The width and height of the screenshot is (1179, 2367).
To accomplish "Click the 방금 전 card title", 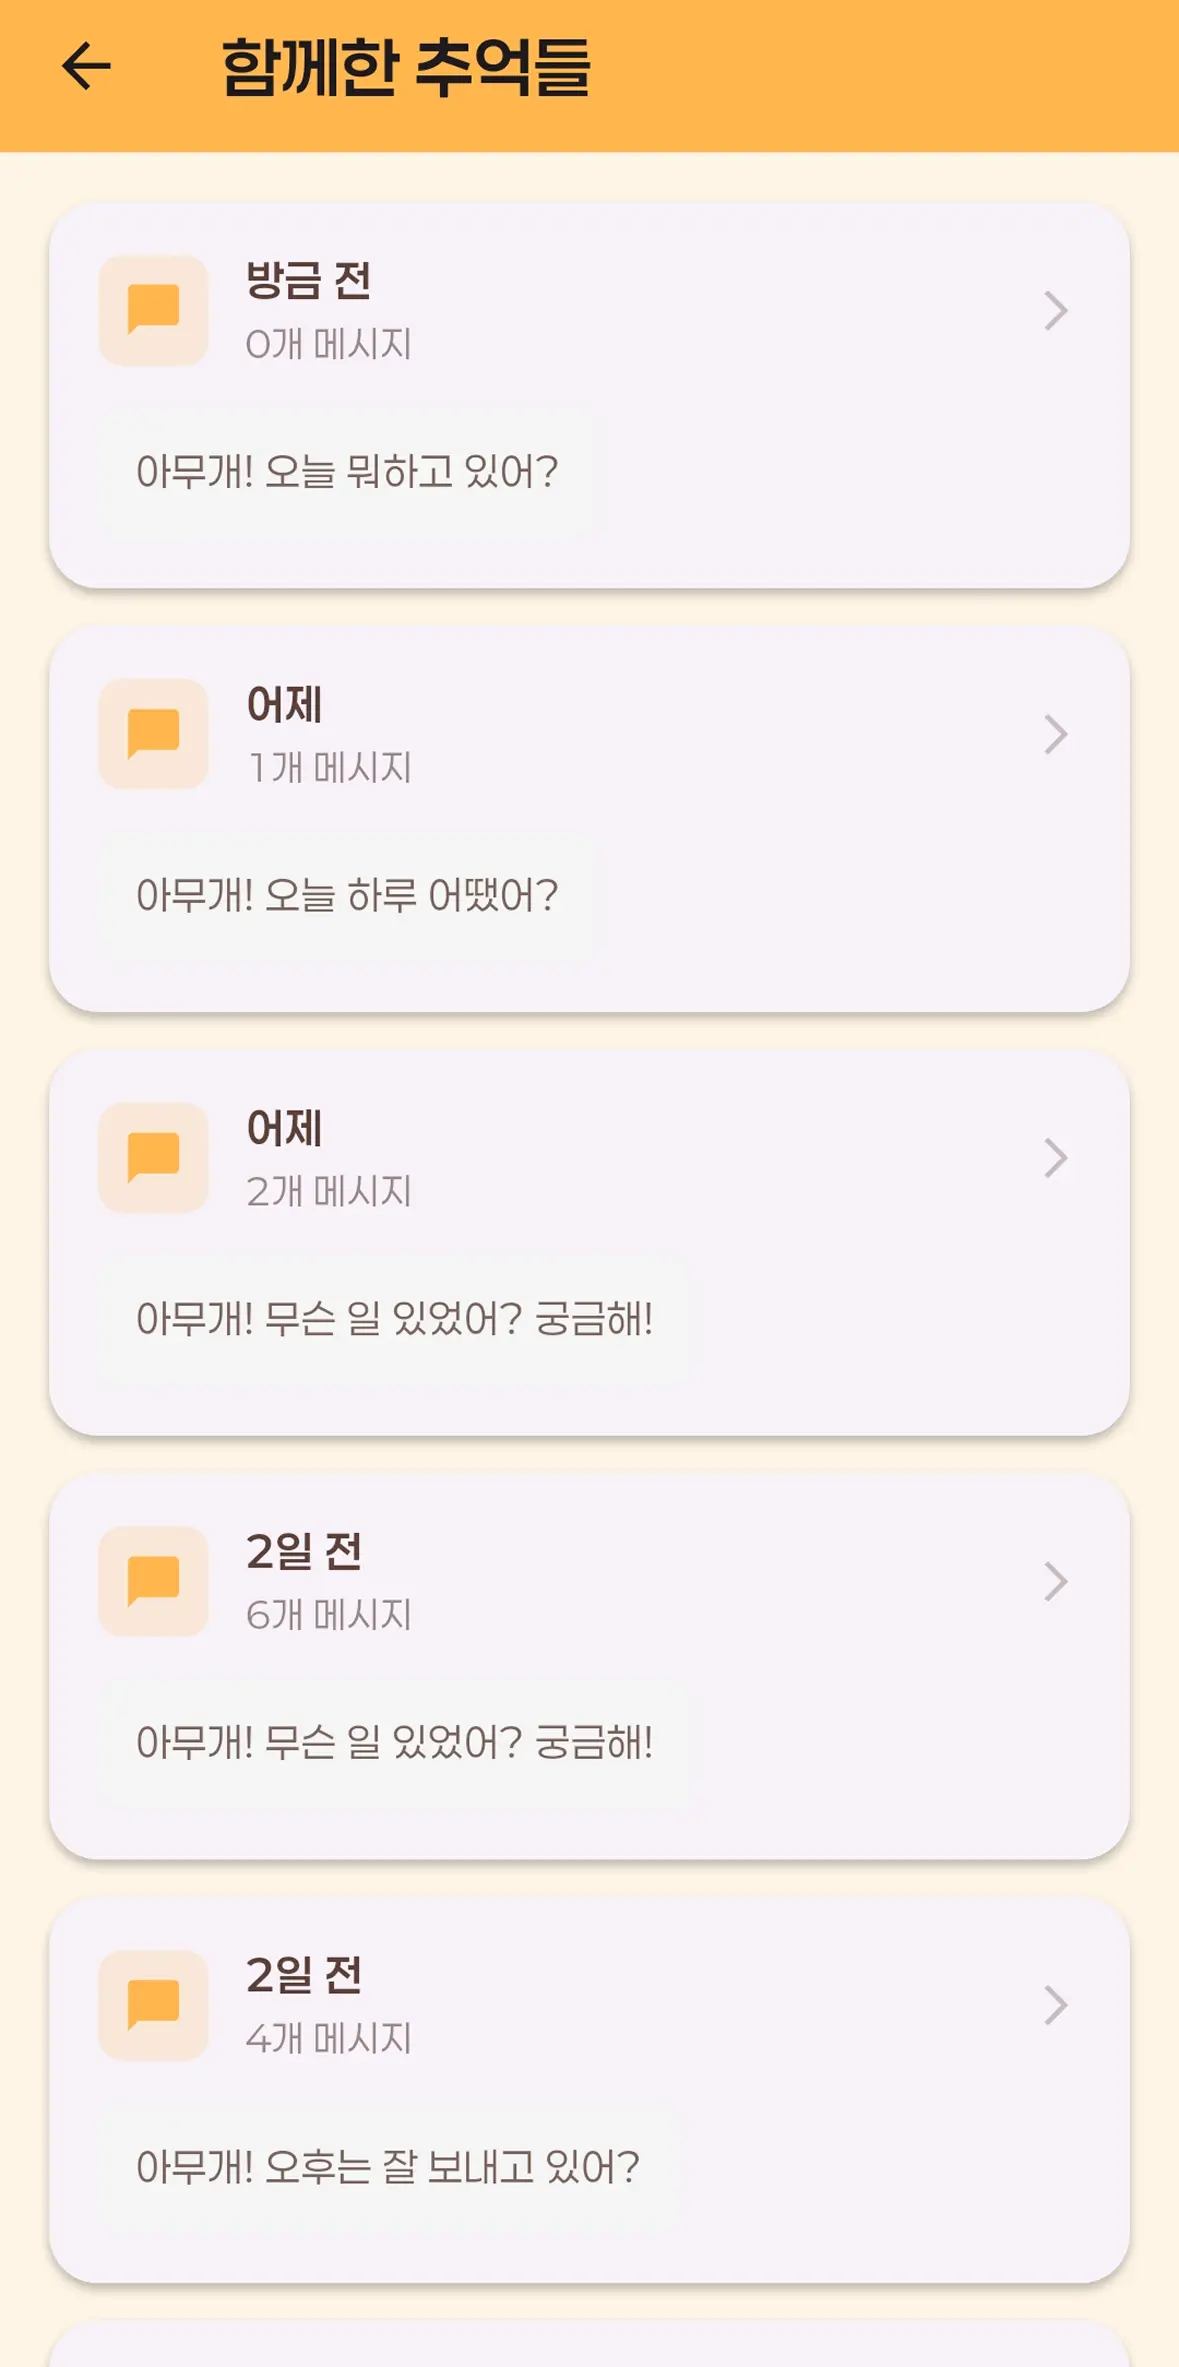I will click(308, 280).
